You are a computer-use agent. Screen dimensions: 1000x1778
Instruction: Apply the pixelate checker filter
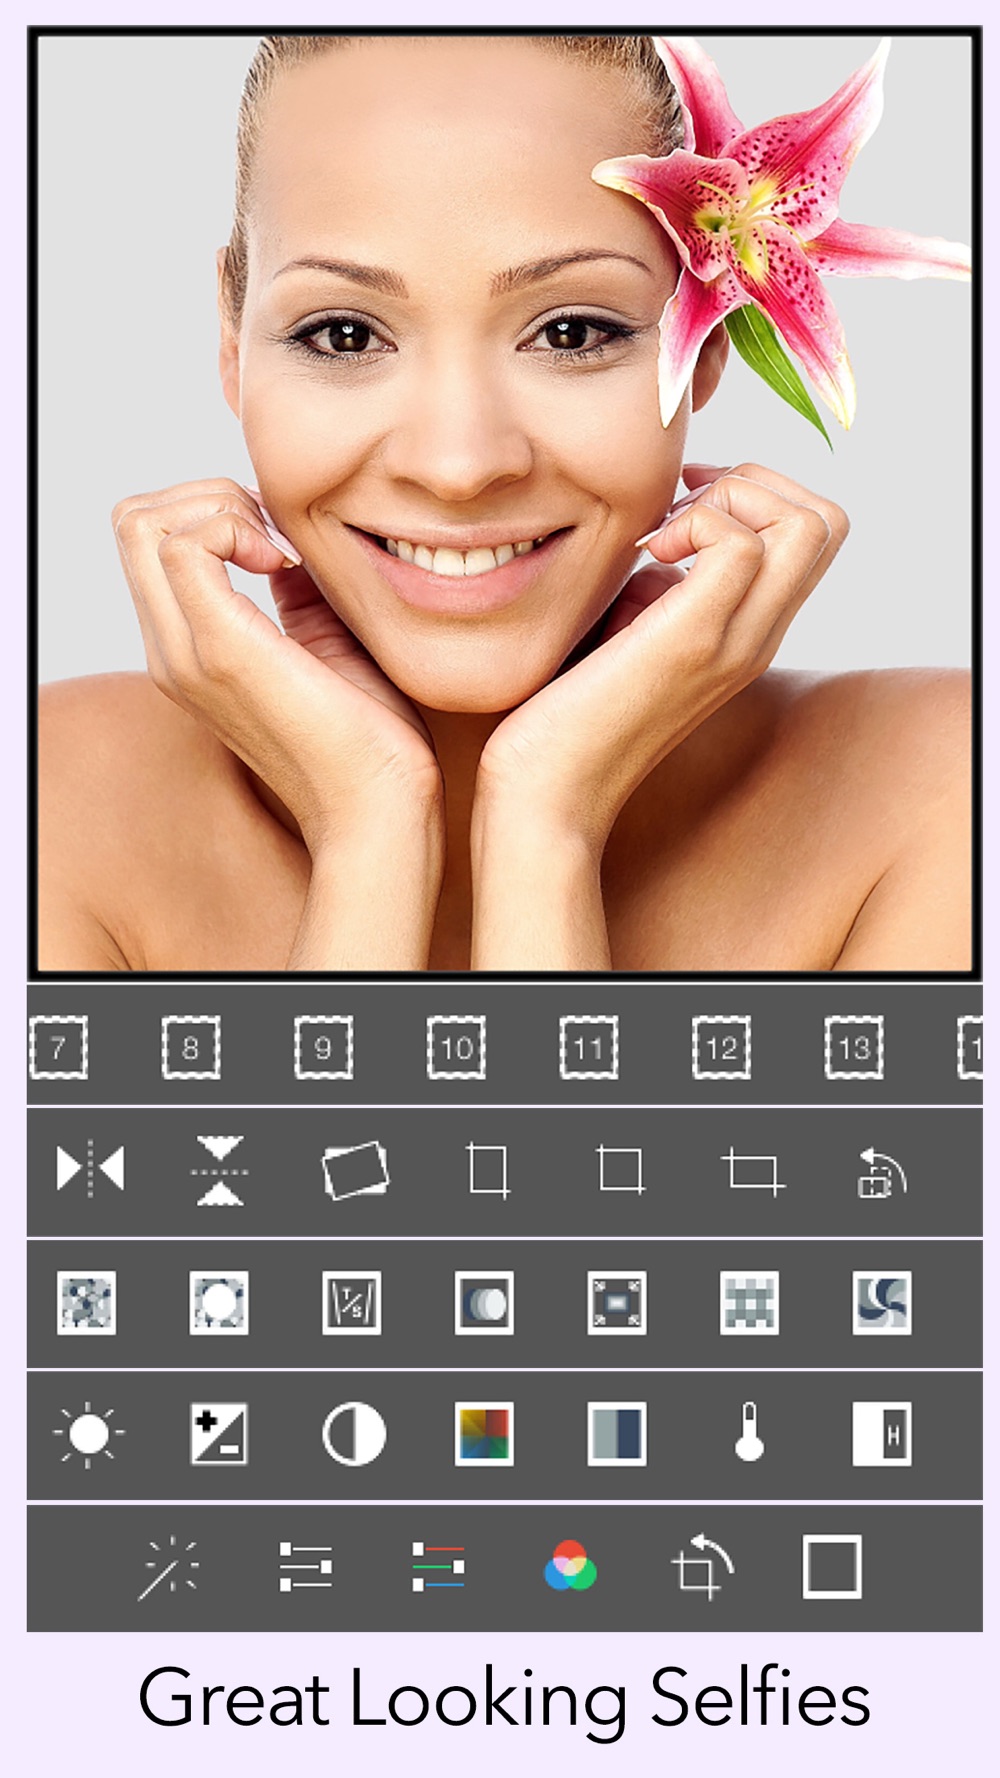click(x=749, y=1303)
